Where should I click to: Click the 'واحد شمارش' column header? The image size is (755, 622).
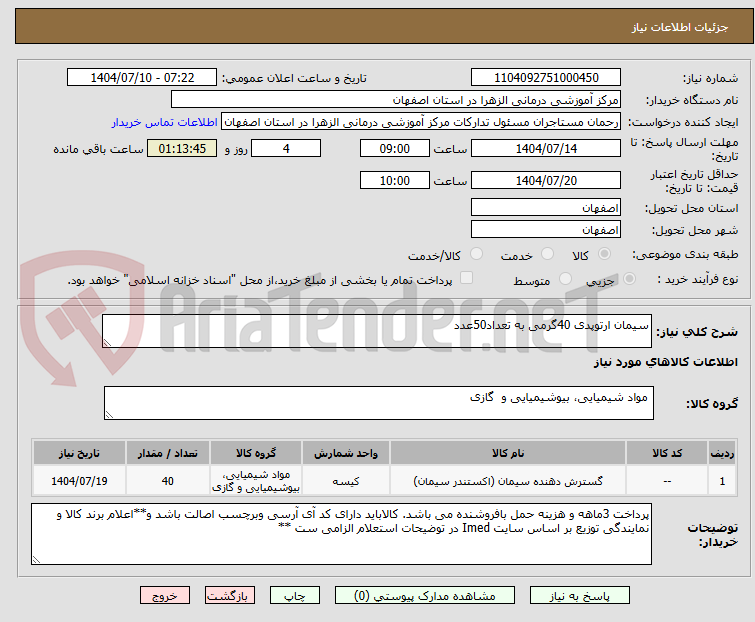[x=346, y=453]
